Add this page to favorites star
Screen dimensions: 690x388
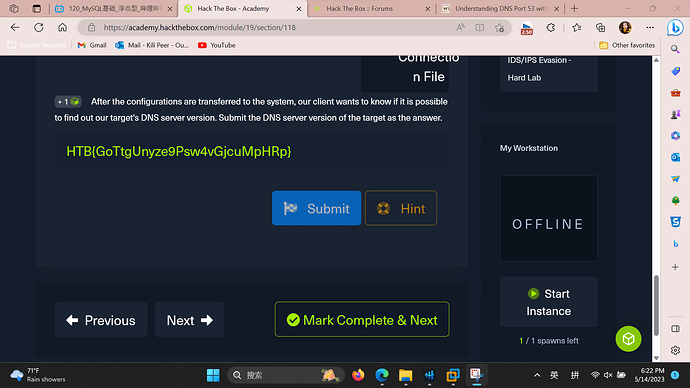499,28
